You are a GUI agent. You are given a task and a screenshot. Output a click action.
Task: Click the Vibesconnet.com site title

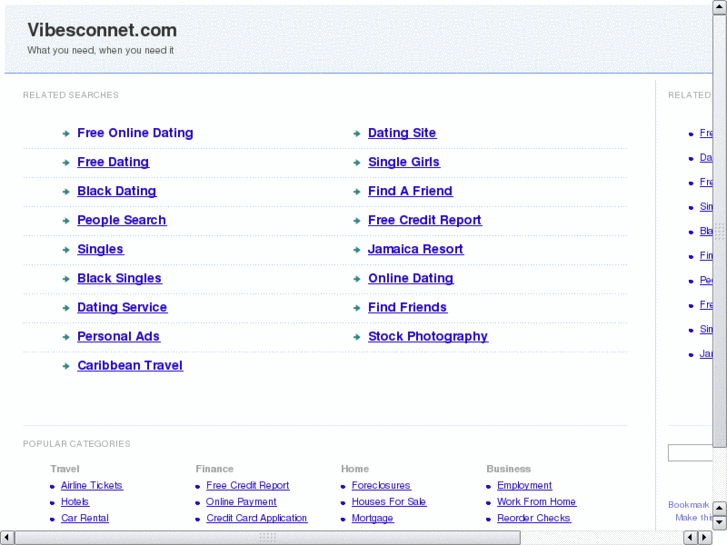click(102, 30)
